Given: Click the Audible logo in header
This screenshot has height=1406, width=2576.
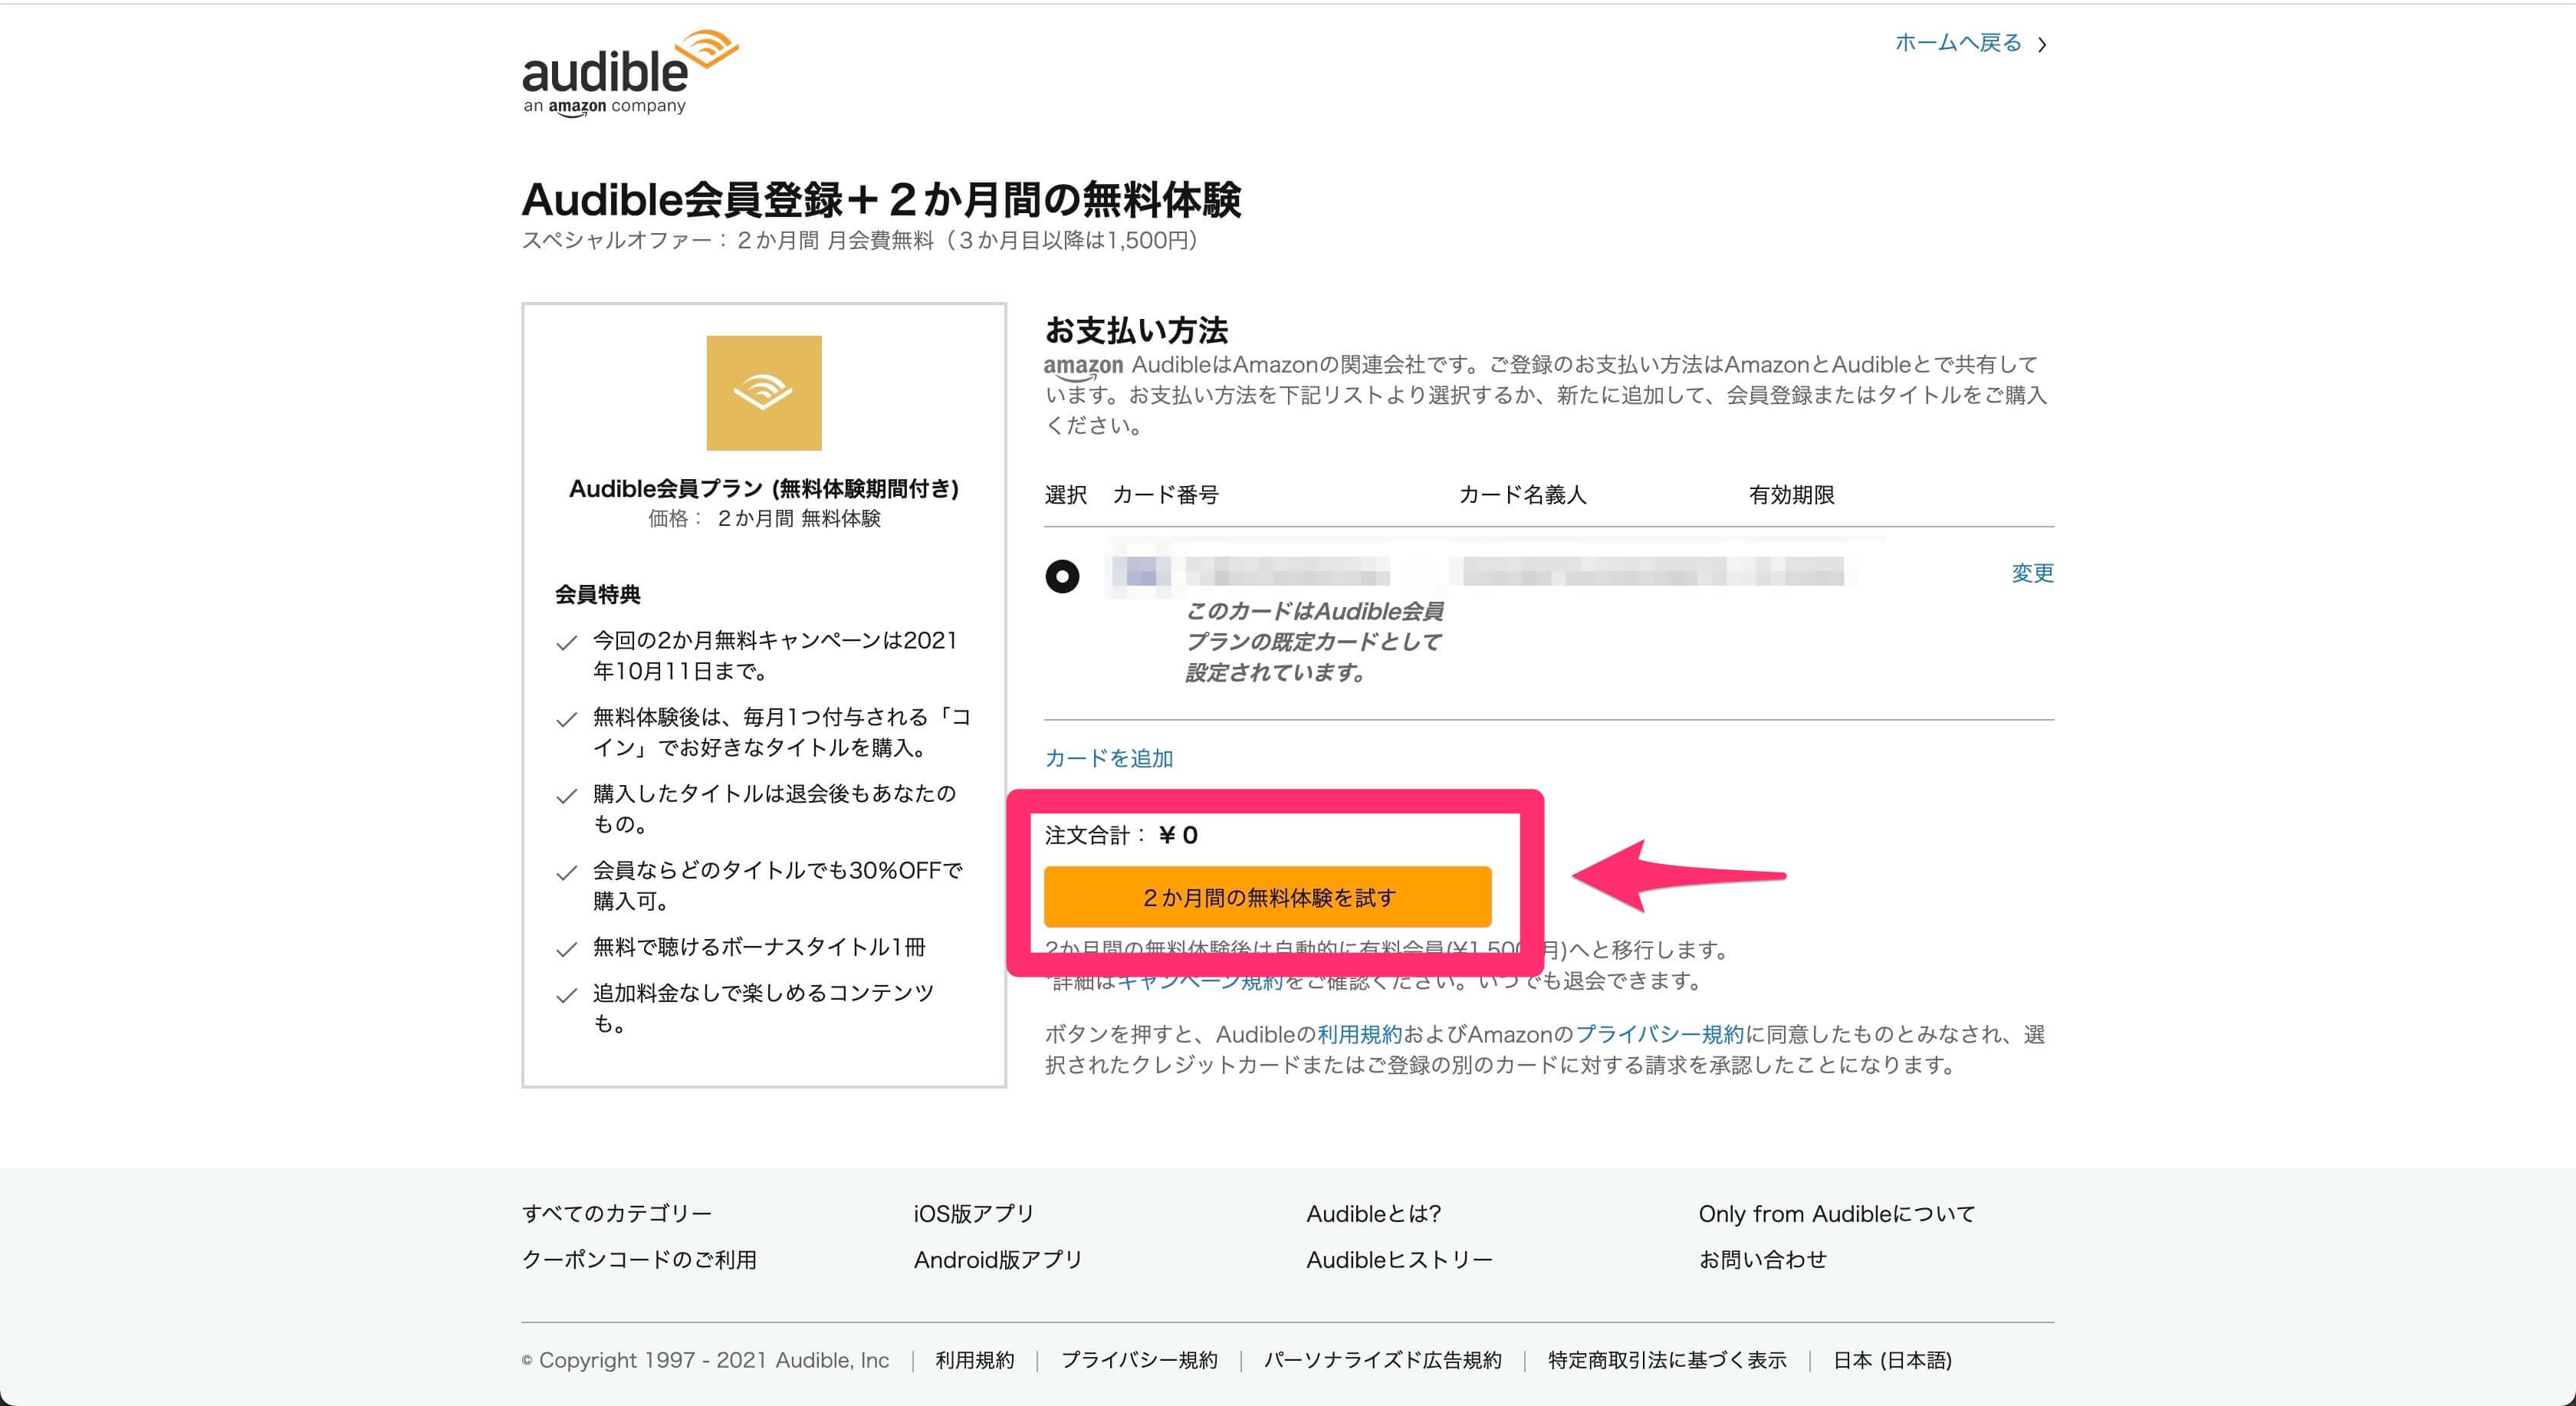Looking at the screenshot, I should (x=630, y=74).
